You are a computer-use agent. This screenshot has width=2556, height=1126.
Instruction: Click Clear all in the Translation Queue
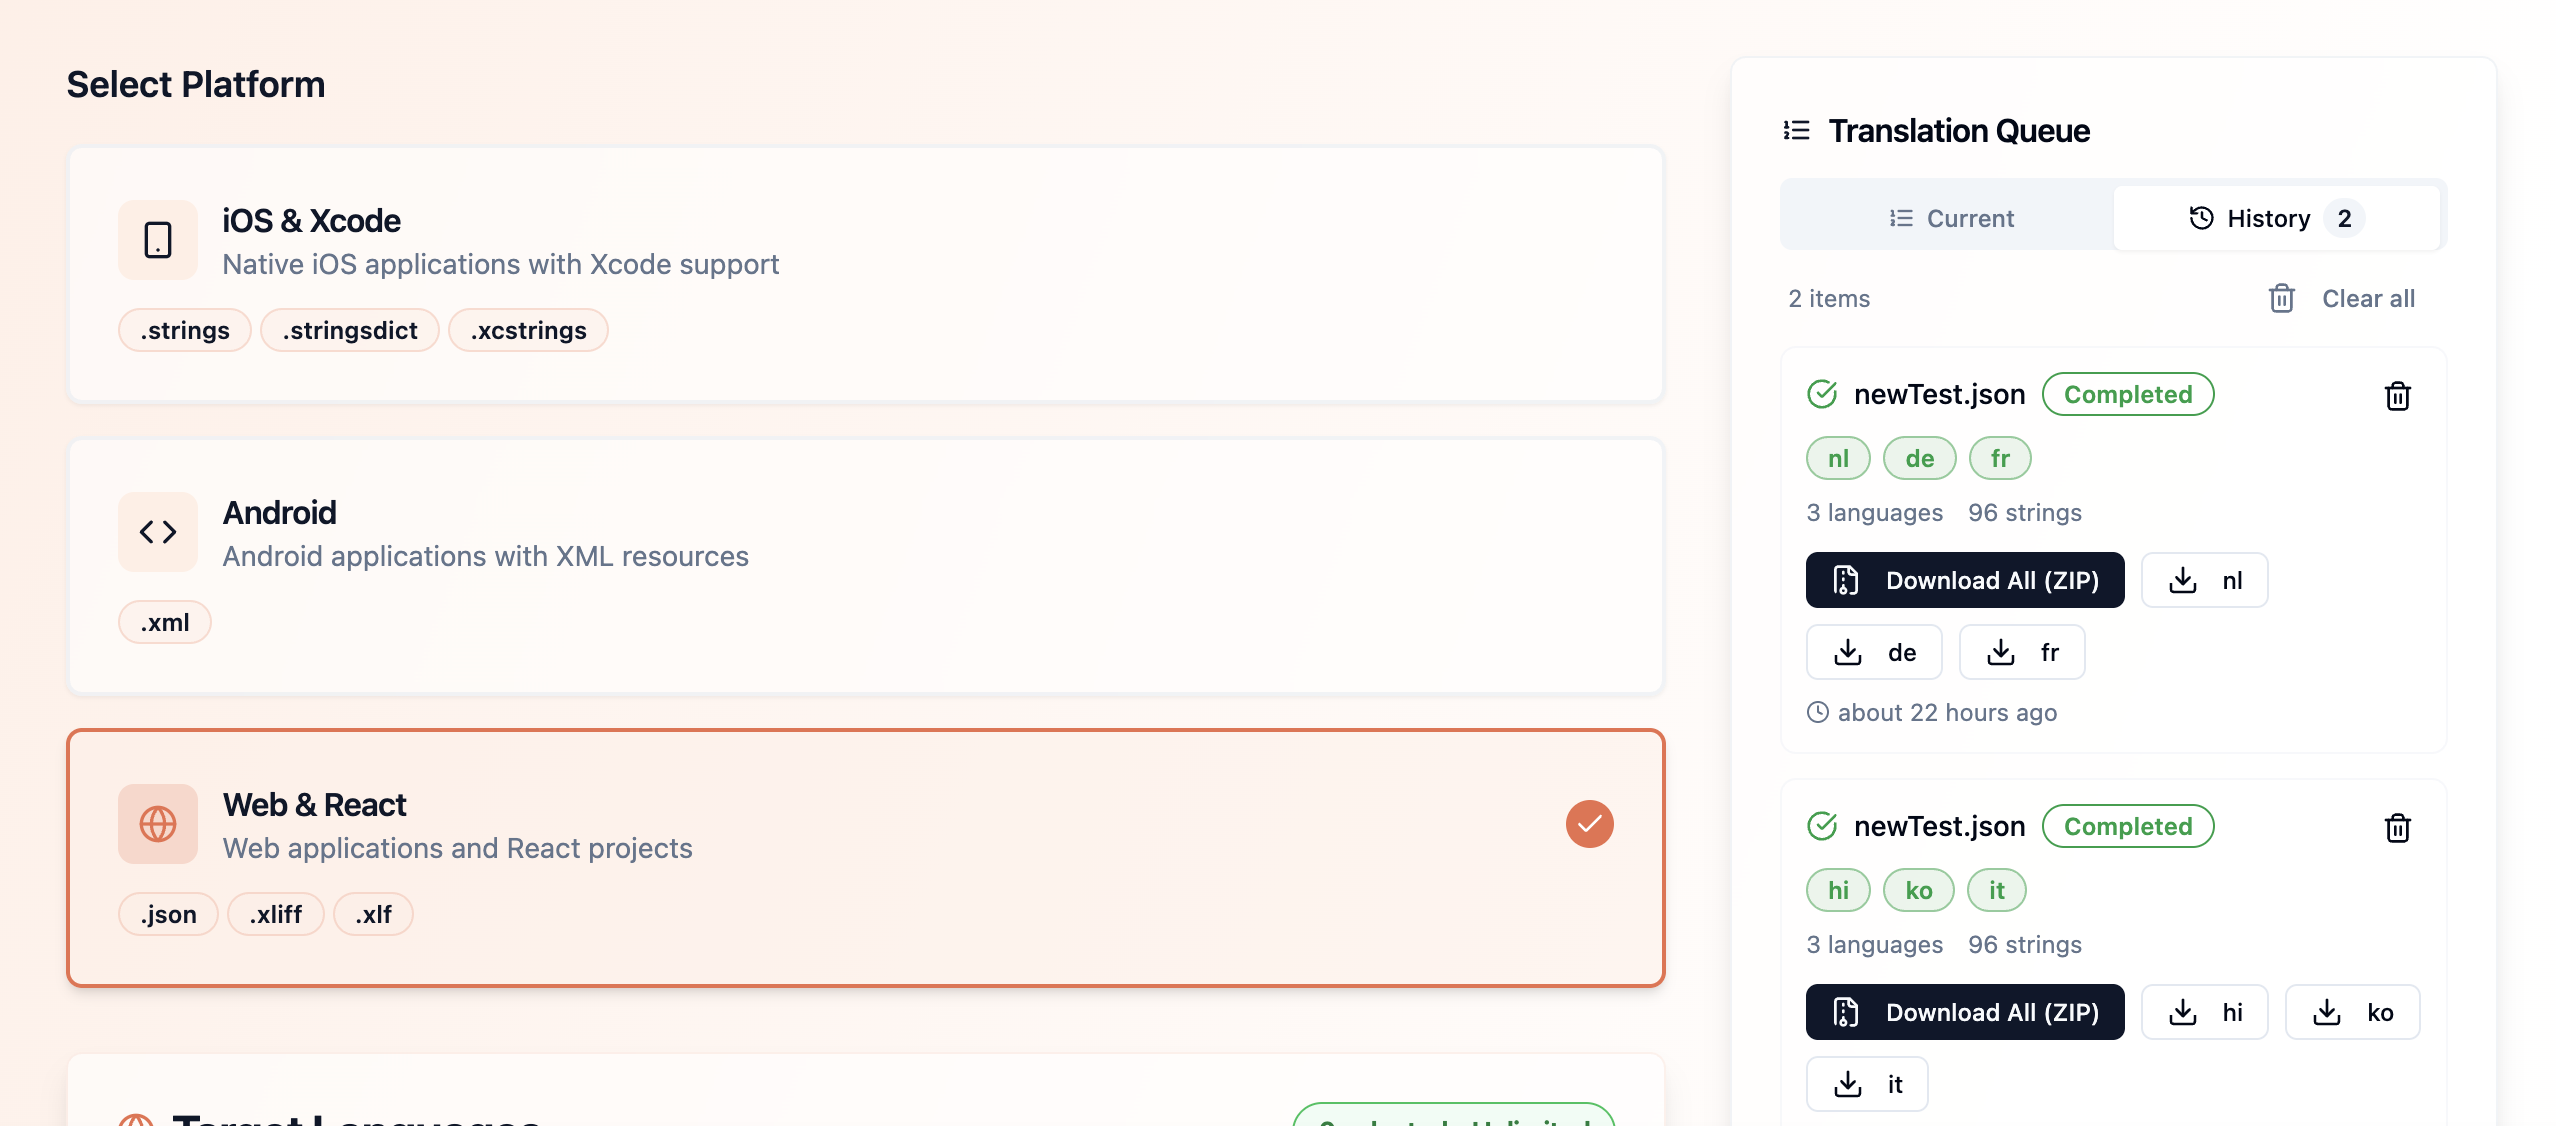[x=2368, y=298]
